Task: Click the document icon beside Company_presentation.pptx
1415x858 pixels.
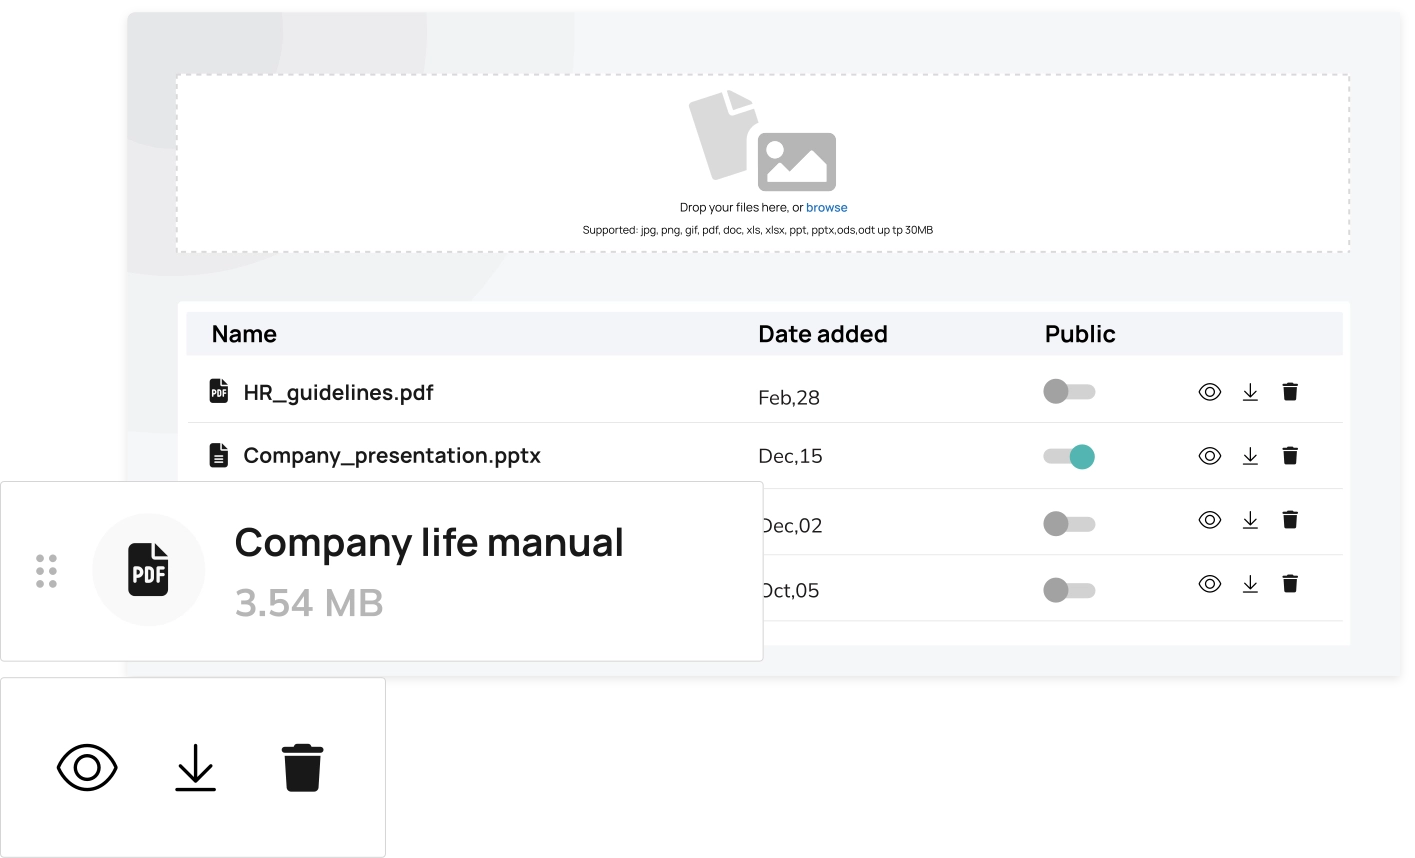Action: point(219,455)
